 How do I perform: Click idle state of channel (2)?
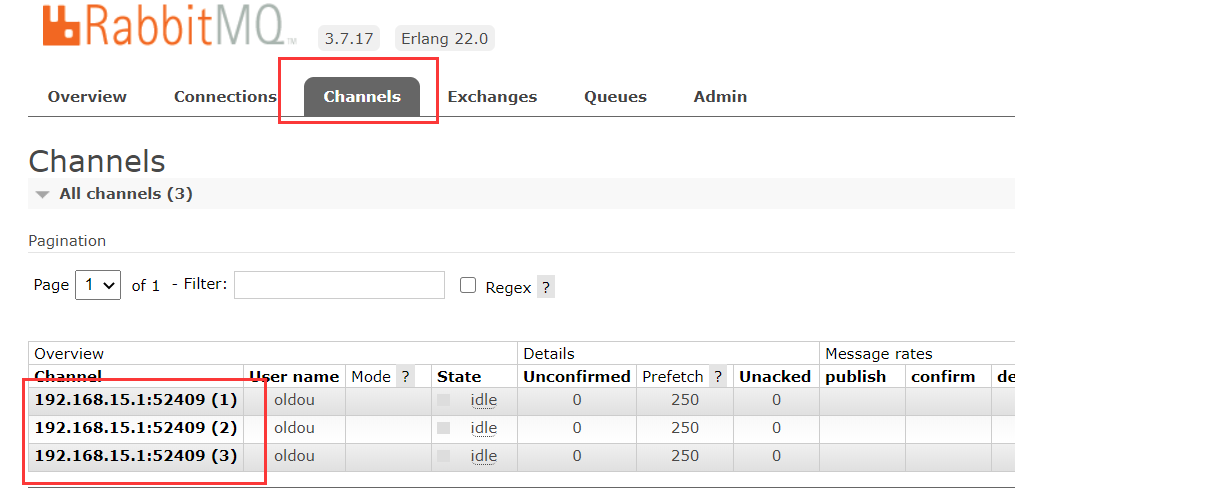[484, 428]
